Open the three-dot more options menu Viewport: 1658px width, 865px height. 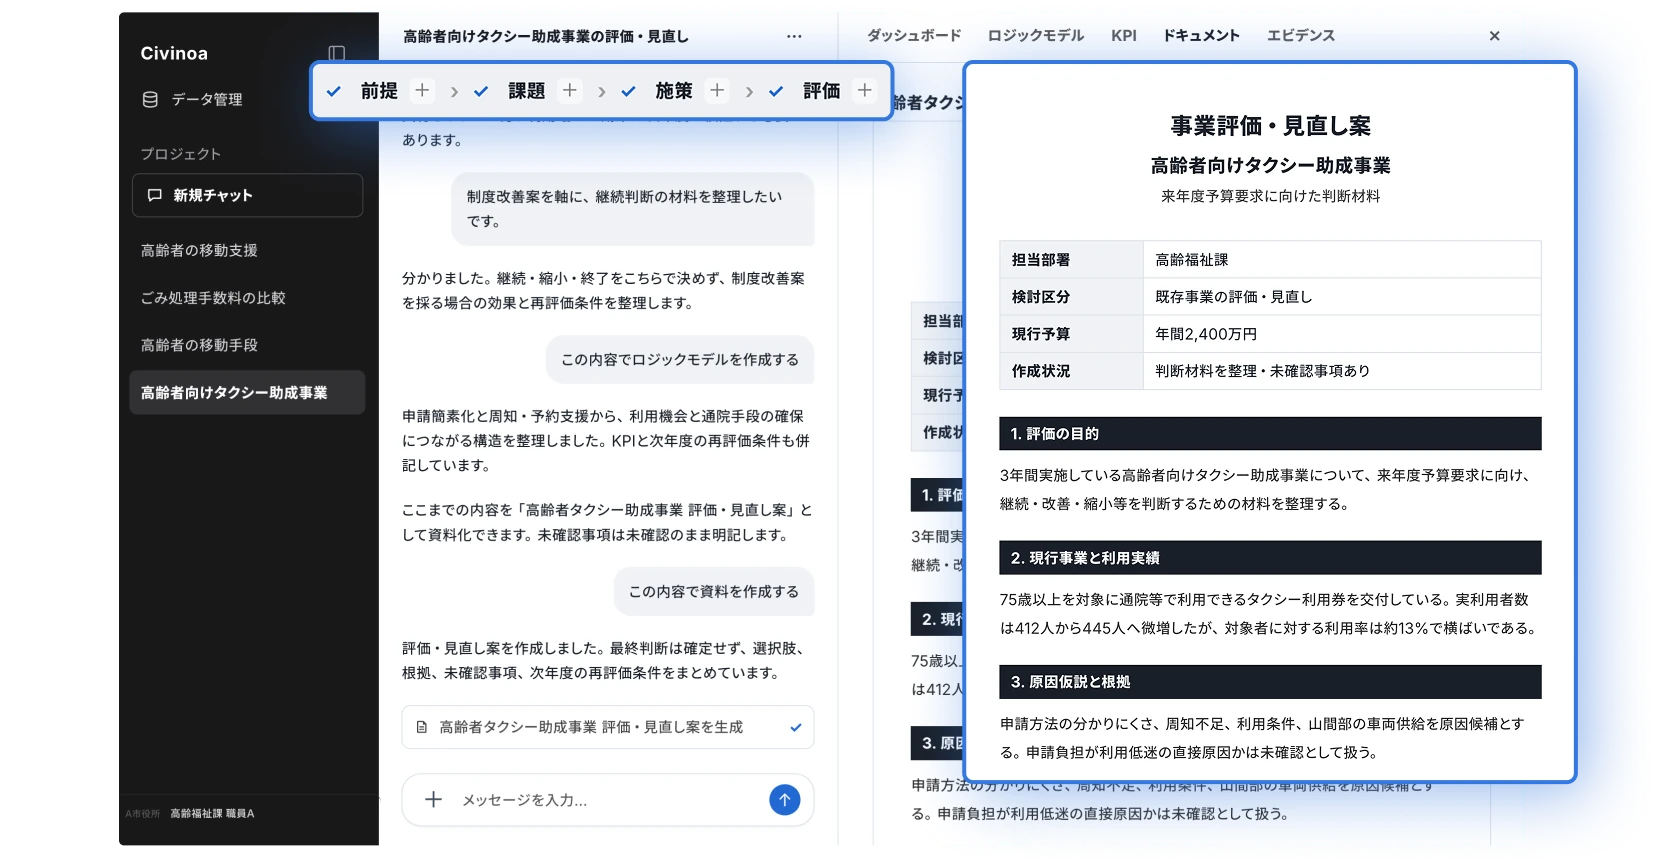[794, 36]
